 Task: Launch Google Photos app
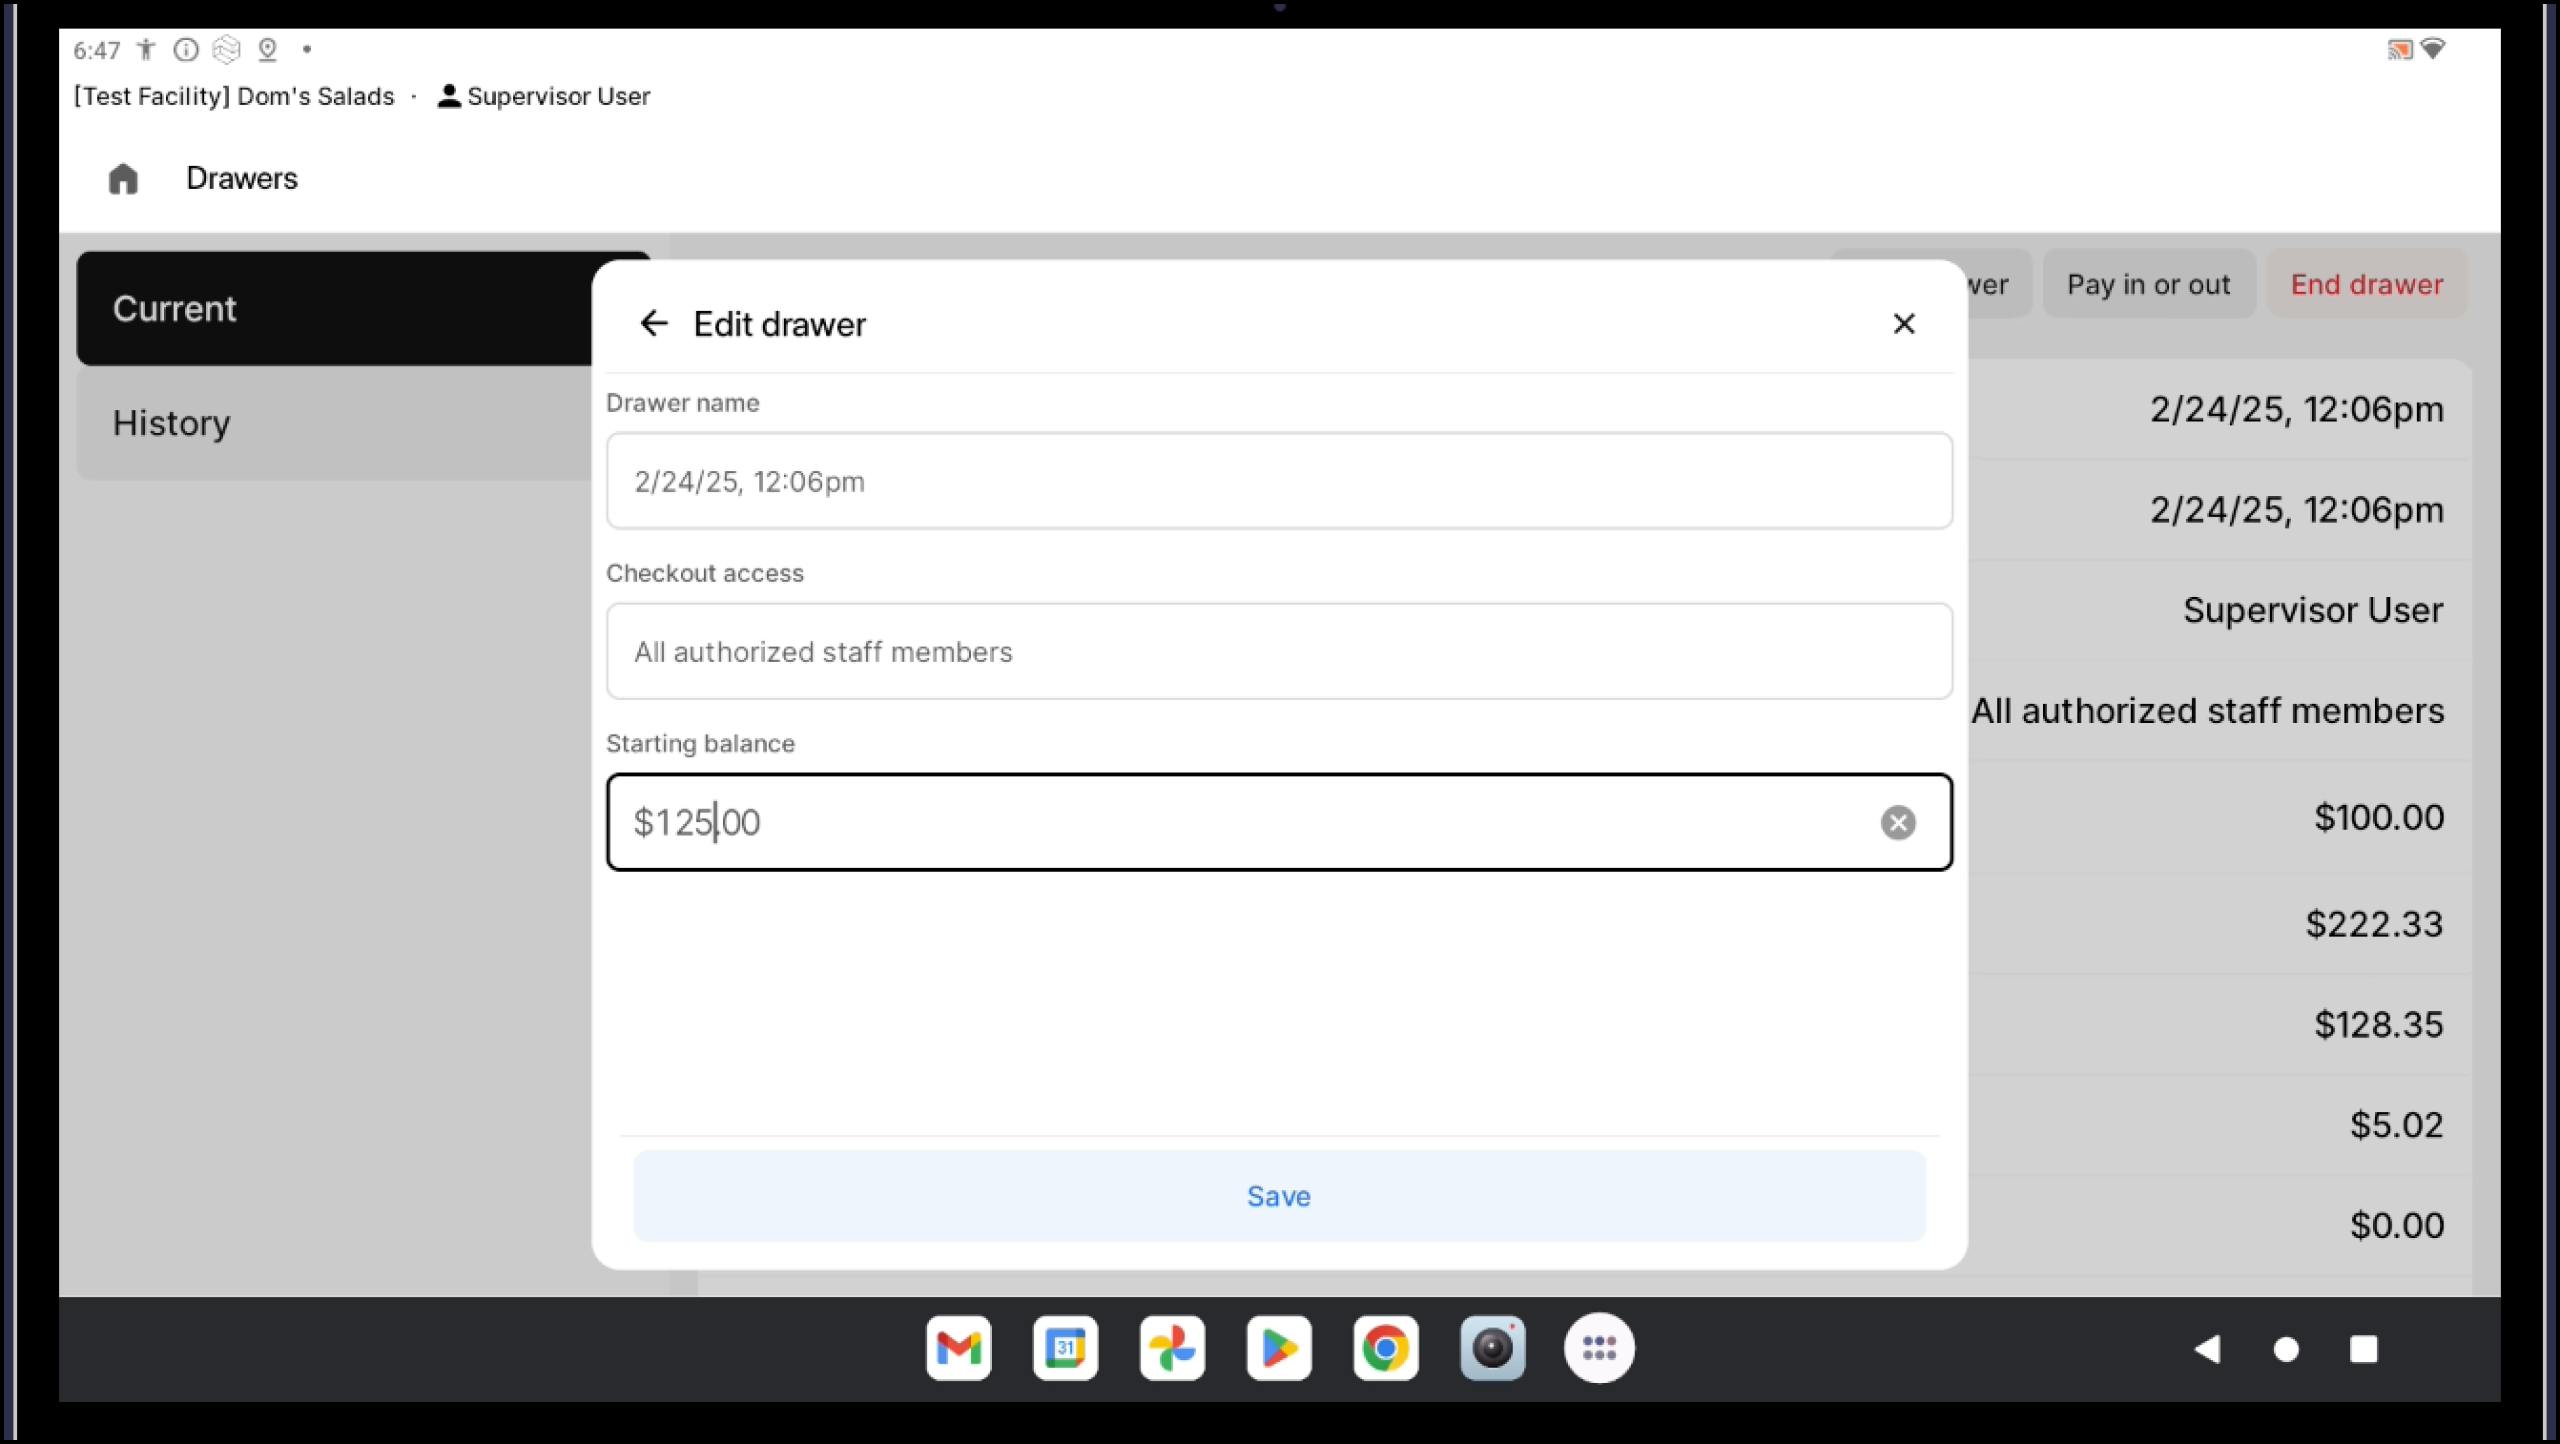[x=1172, y=1348]
